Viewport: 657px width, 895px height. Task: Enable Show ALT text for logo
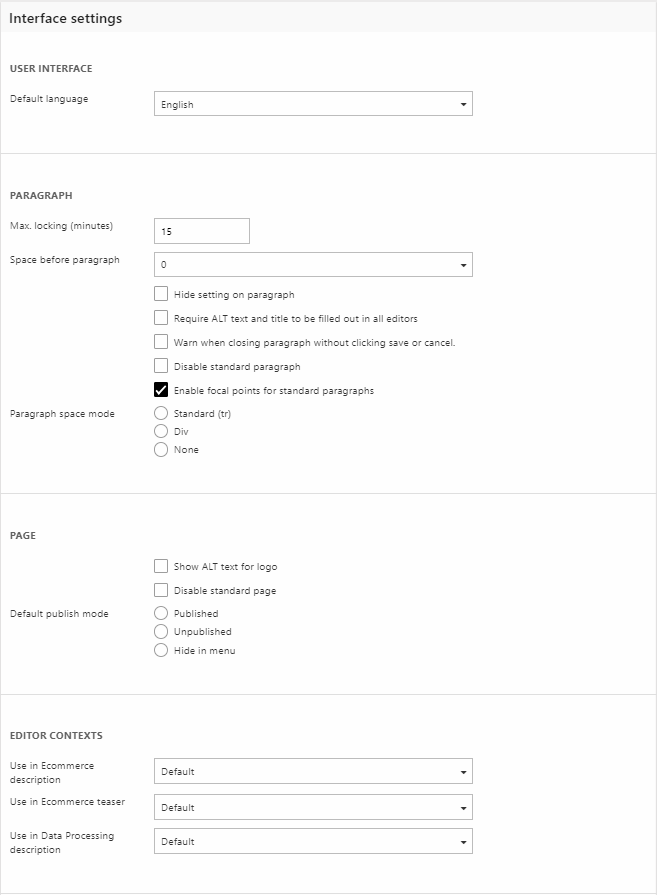[x=161, y=566]
